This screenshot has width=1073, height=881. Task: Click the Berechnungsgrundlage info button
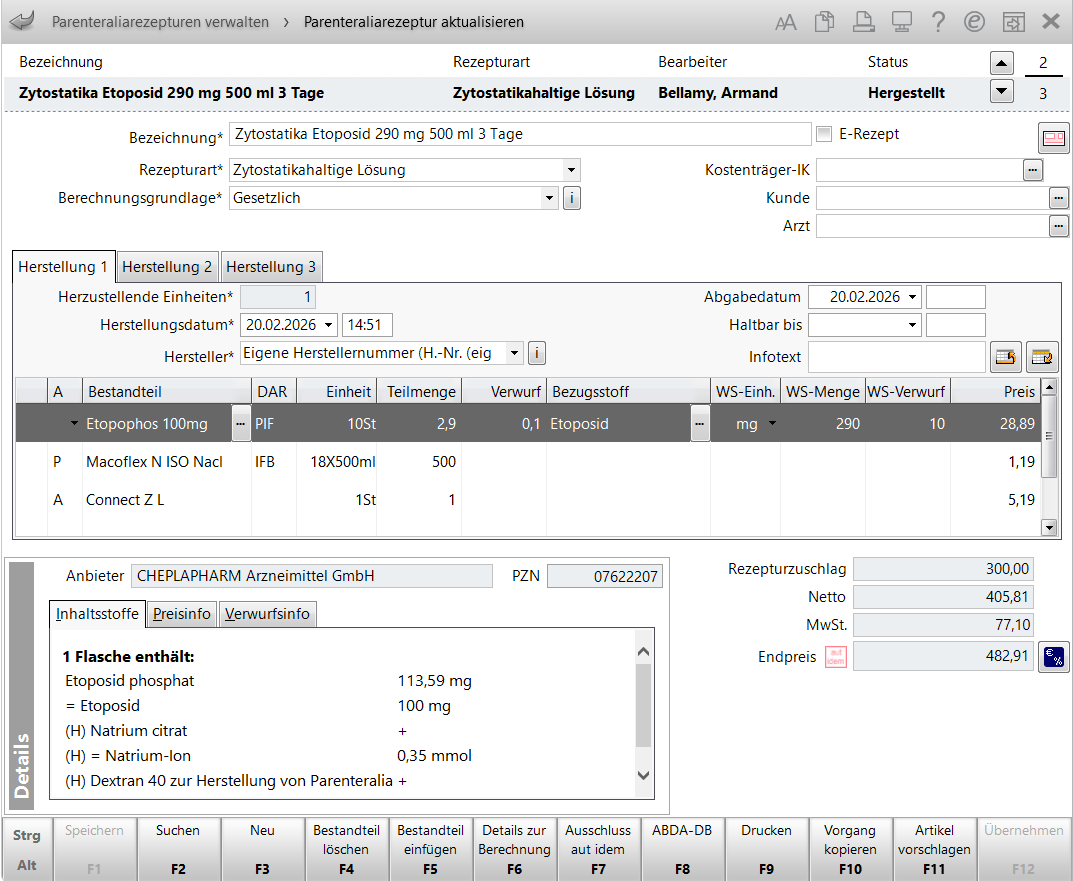click(571, 198)
